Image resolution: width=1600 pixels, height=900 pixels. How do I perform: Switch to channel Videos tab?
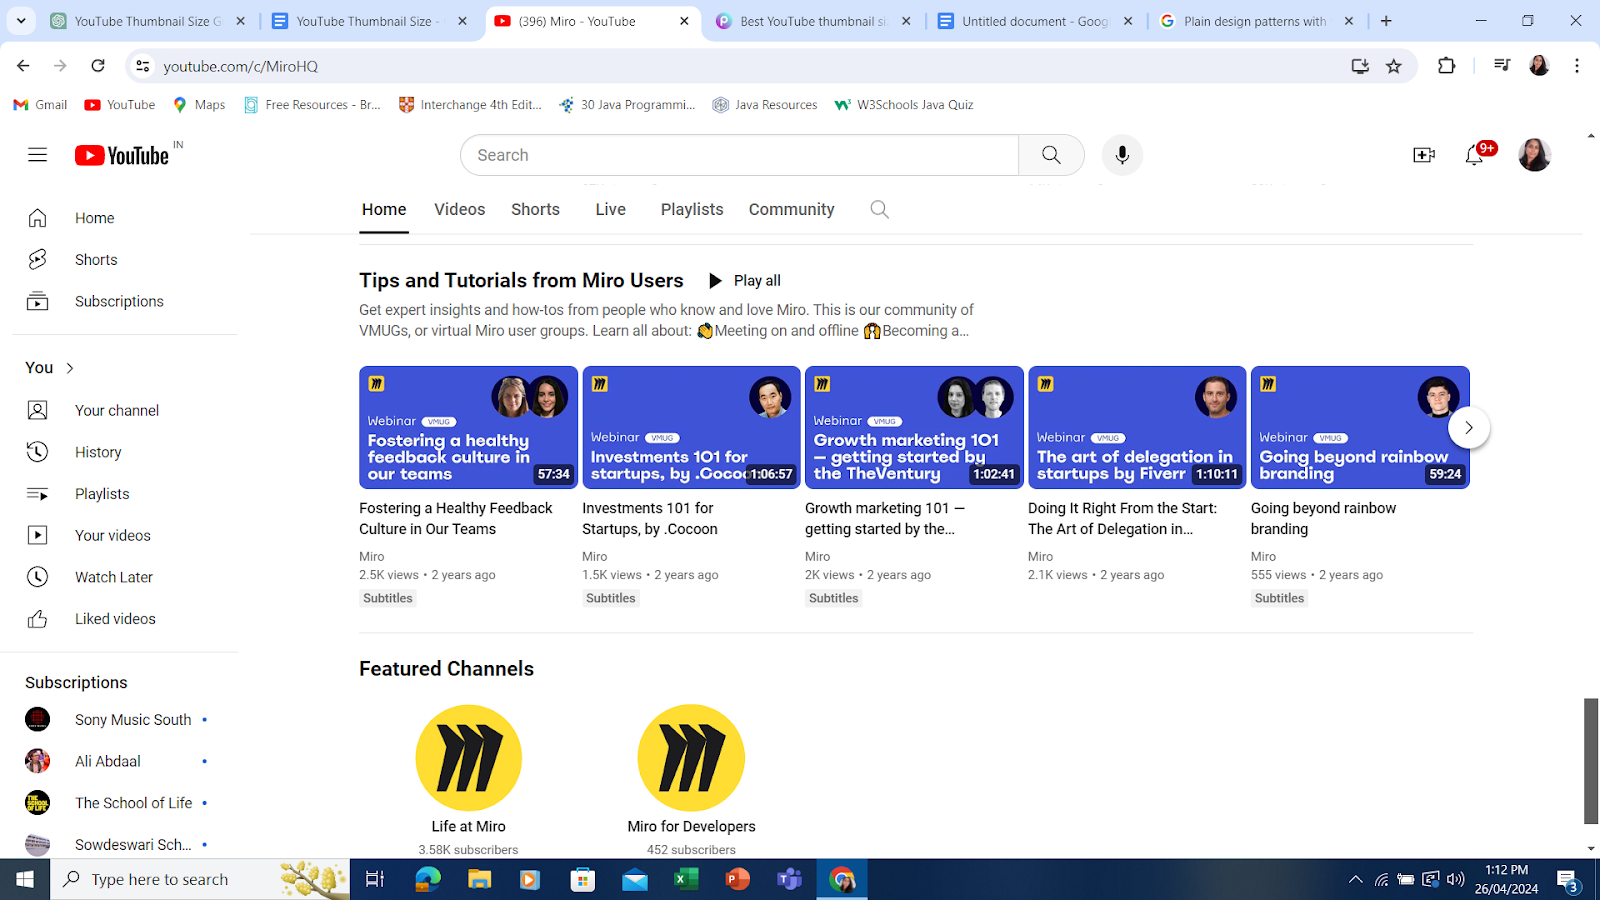pos(459,209)
